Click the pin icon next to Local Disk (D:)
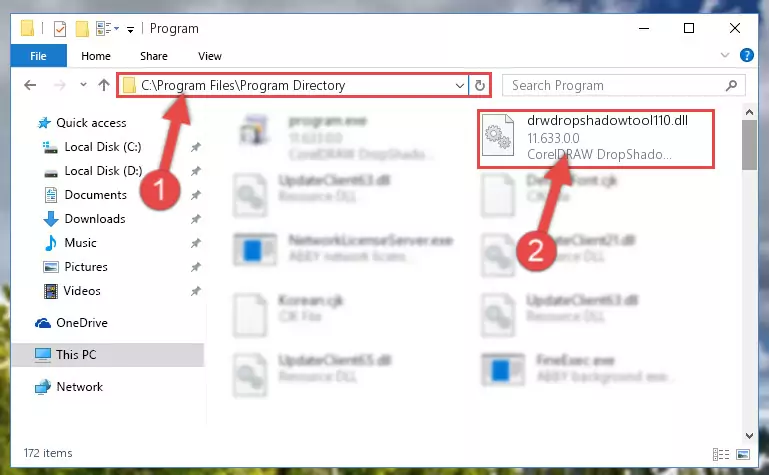 click(195, 171)
